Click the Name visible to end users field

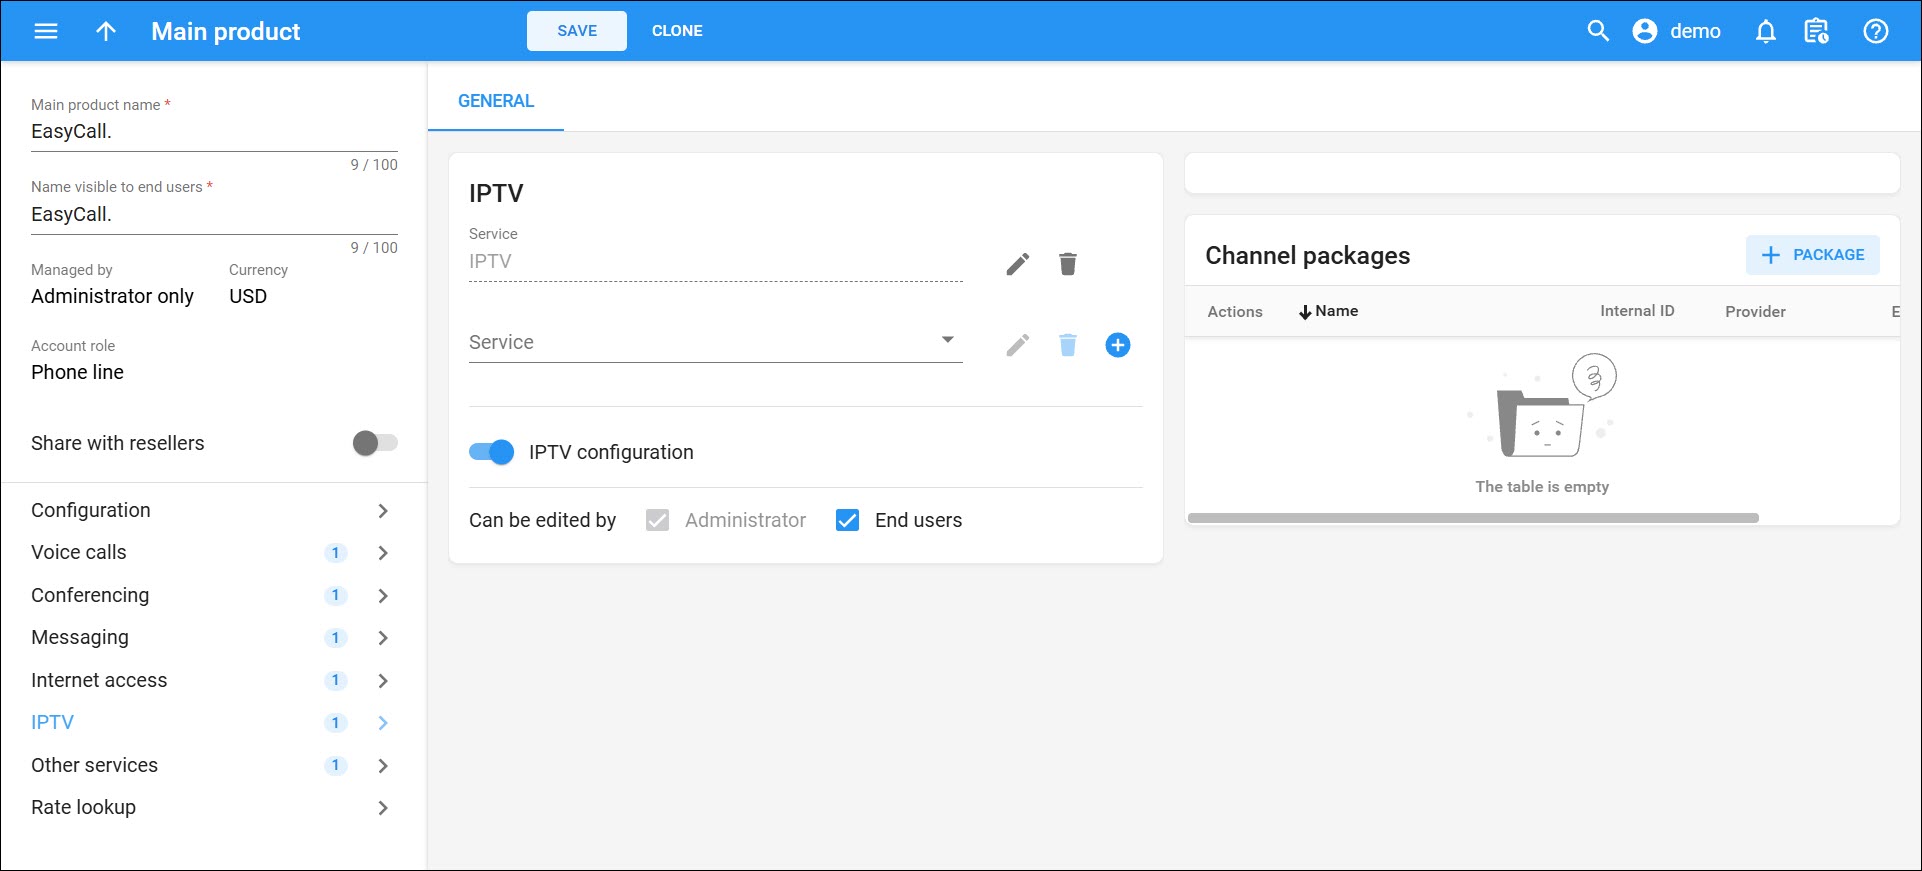214,214
